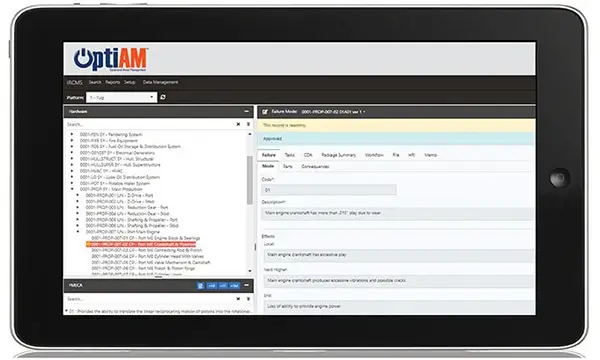The height and width of the screenshot is (360, 600).
Task: Collapse the Port Main Engine tree node
Action: tap(78, 232)
